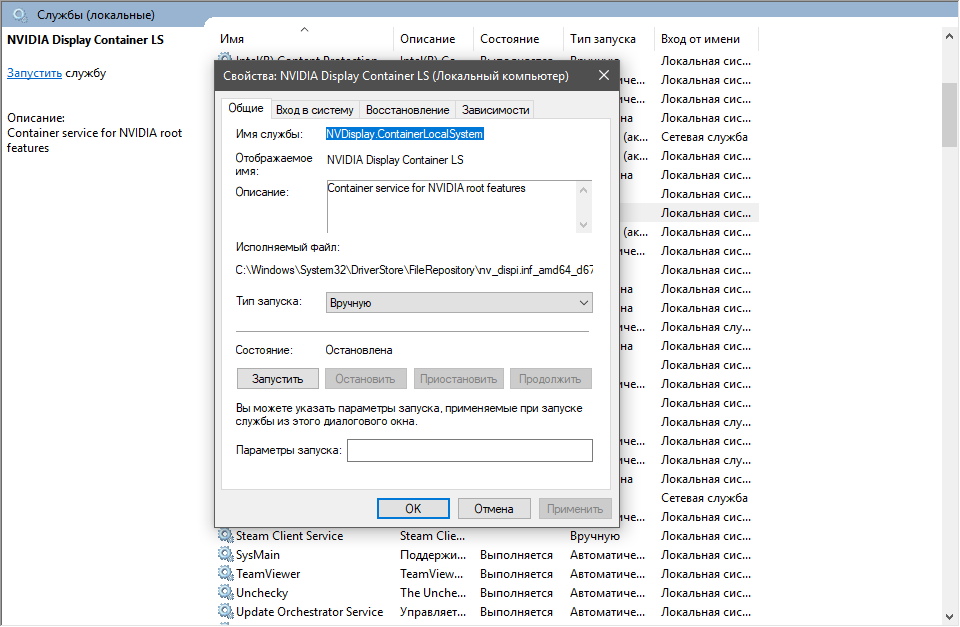
Task: Click the Unchecky service gear icon
Action: tap(226, 593)
